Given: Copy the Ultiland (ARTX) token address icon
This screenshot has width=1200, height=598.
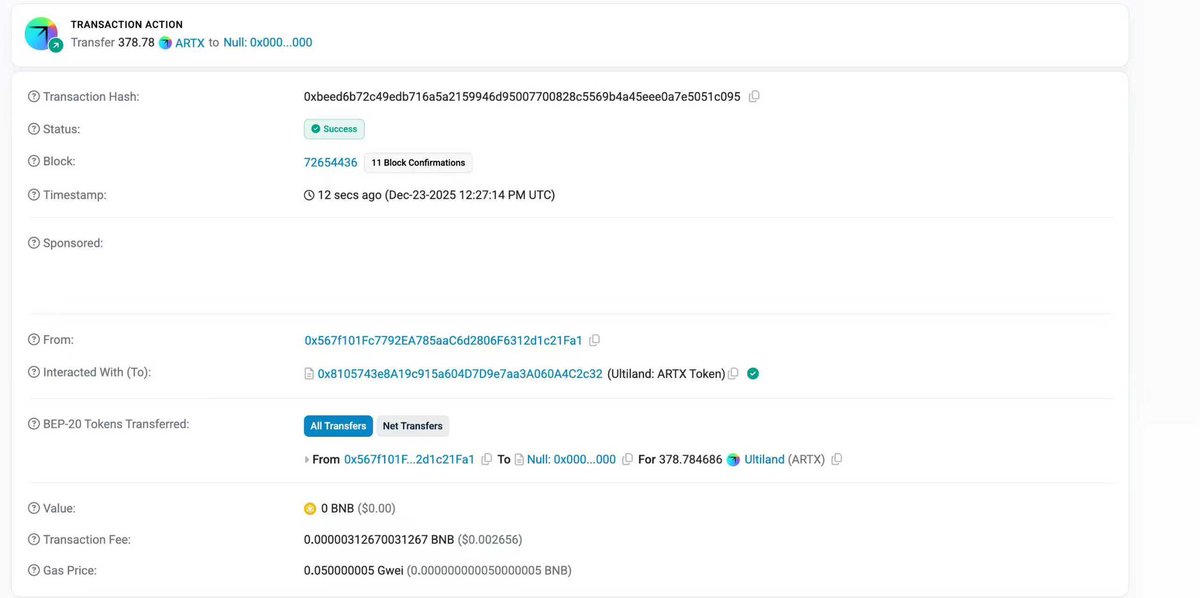Looking at the screenshot, I should pos(837,459).
